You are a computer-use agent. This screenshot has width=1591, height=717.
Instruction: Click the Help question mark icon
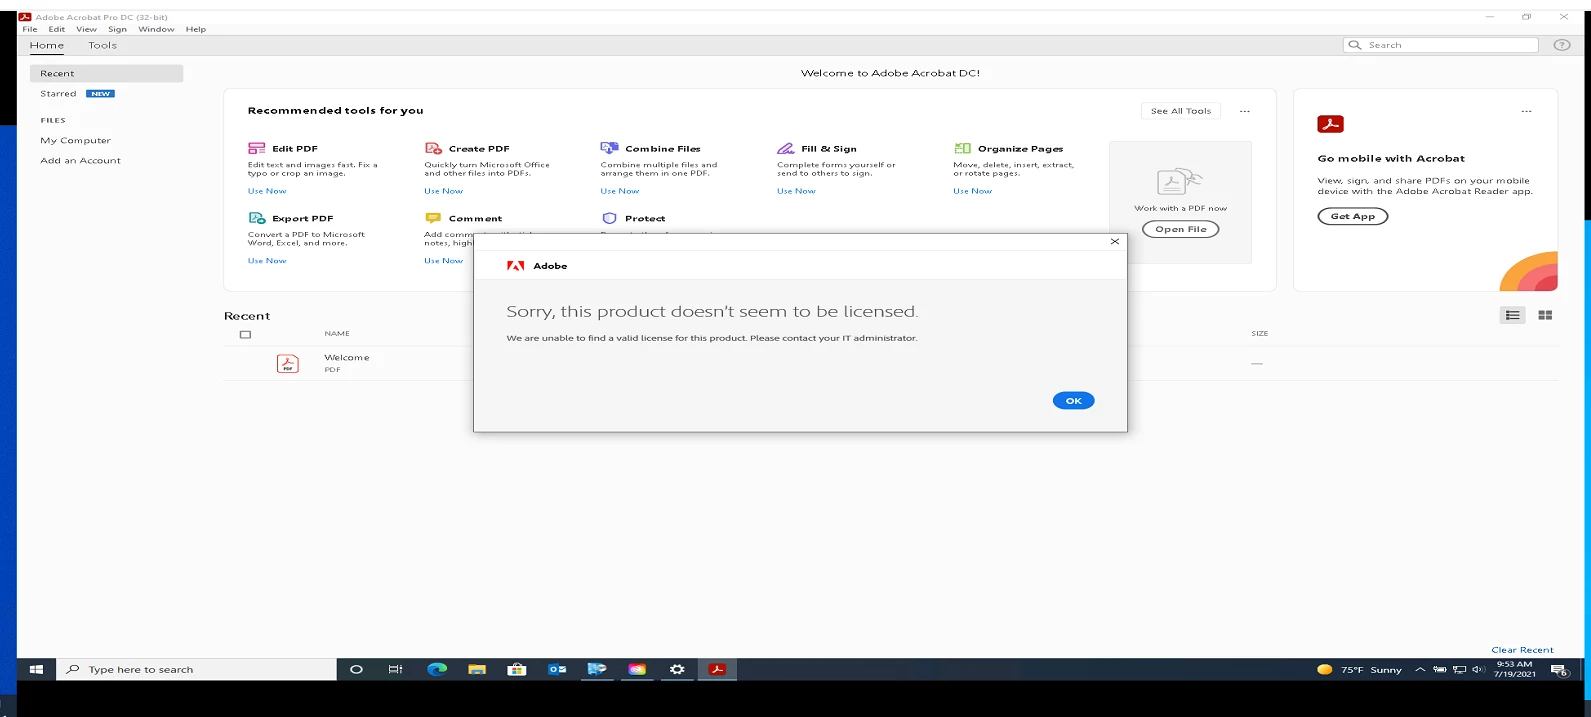coord(1562,45)
